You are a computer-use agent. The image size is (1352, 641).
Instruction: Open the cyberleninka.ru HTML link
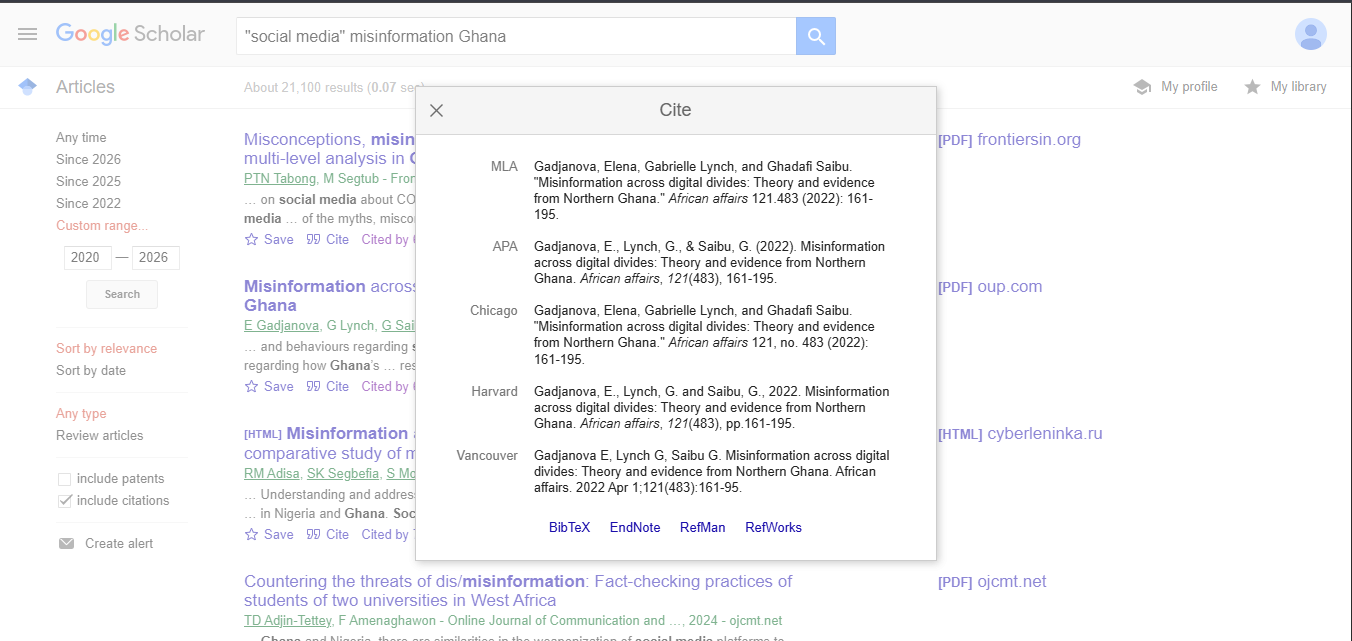click(x=1020, y=434)
